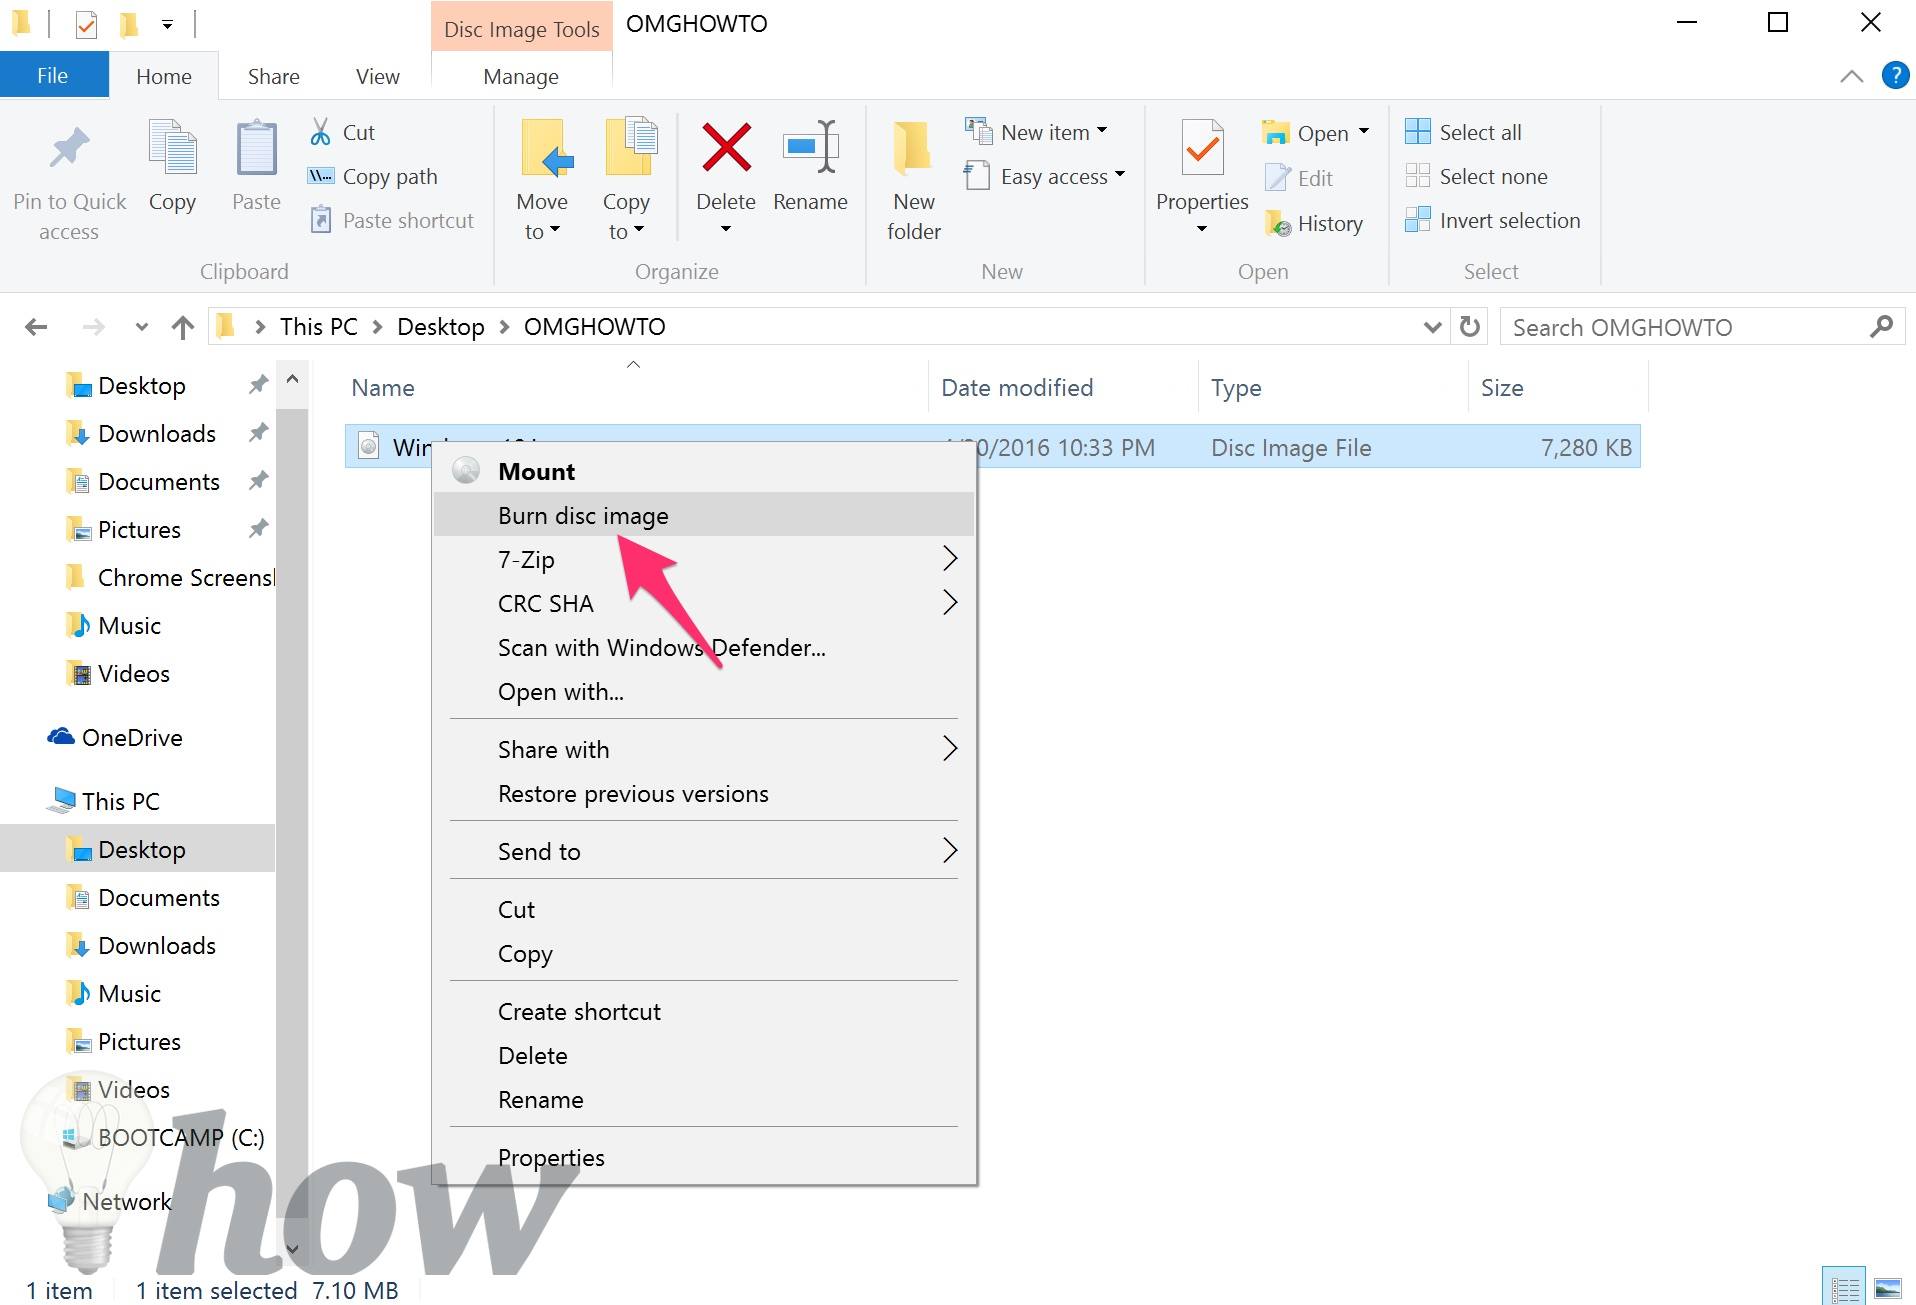
Task: Open the address bar history dropdown
Action: [x=1432, y=327]
